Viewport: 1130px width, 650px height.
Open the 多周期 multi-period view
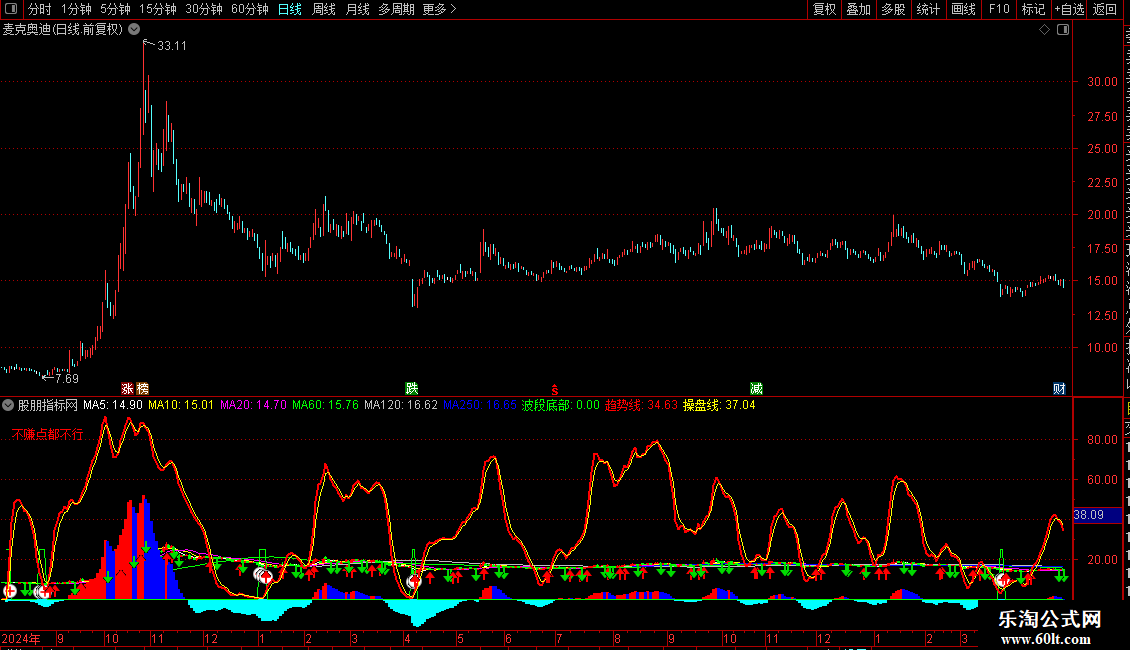[396, 9]
